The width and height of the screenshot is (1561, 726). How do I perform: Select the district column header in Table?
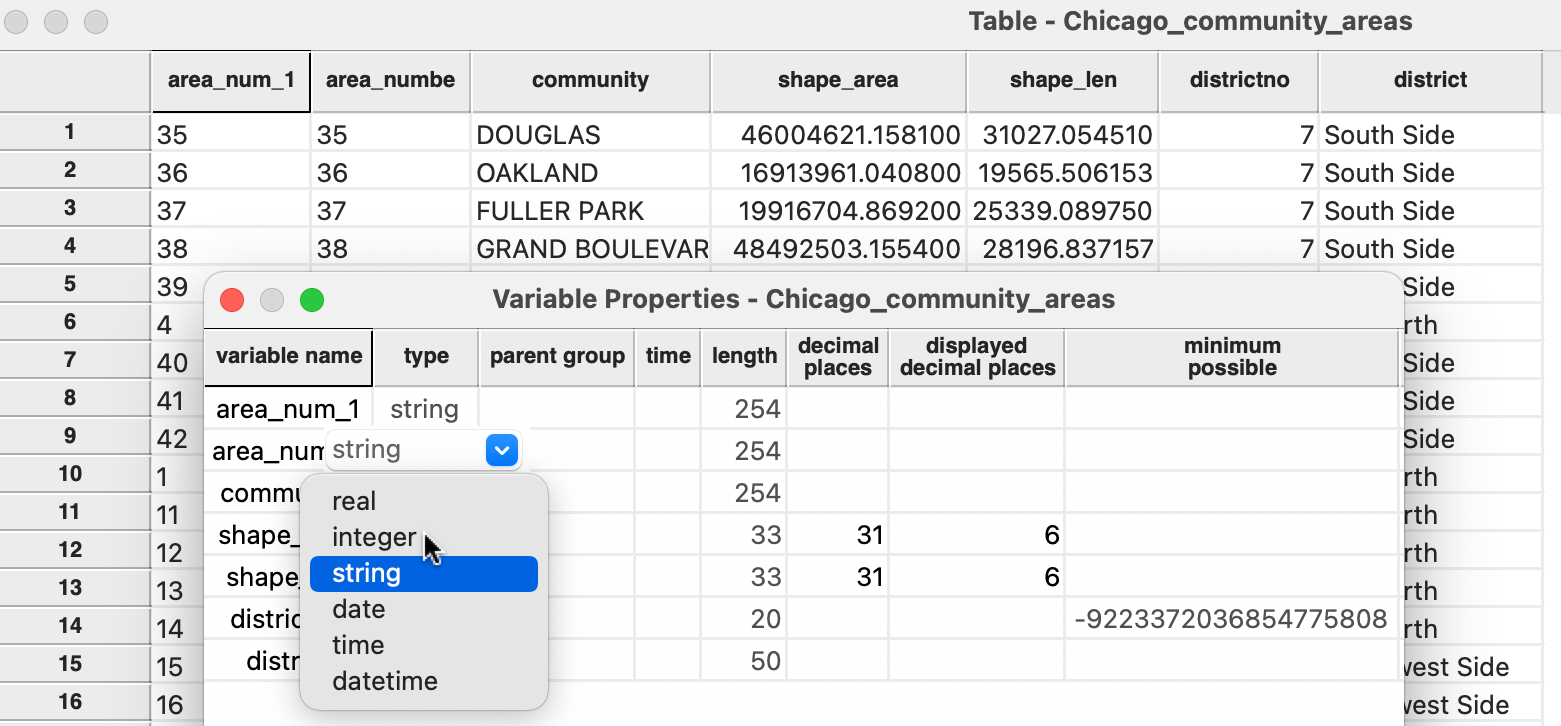1430,81
